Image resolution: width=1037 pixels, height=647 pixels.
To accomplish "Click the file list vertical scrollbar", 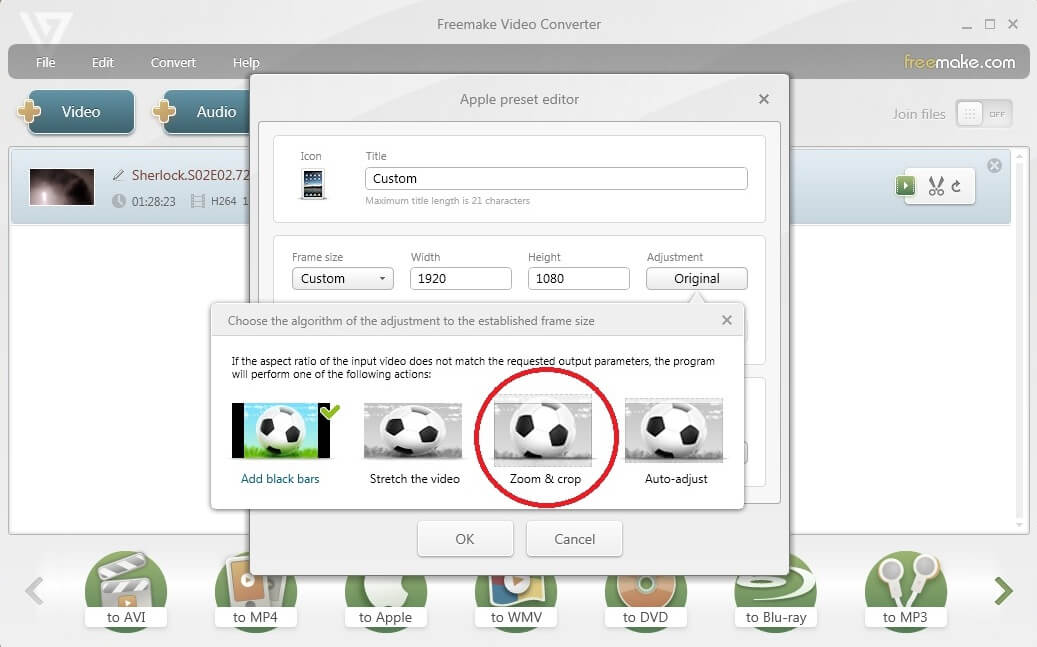I will pos(1019,341).
